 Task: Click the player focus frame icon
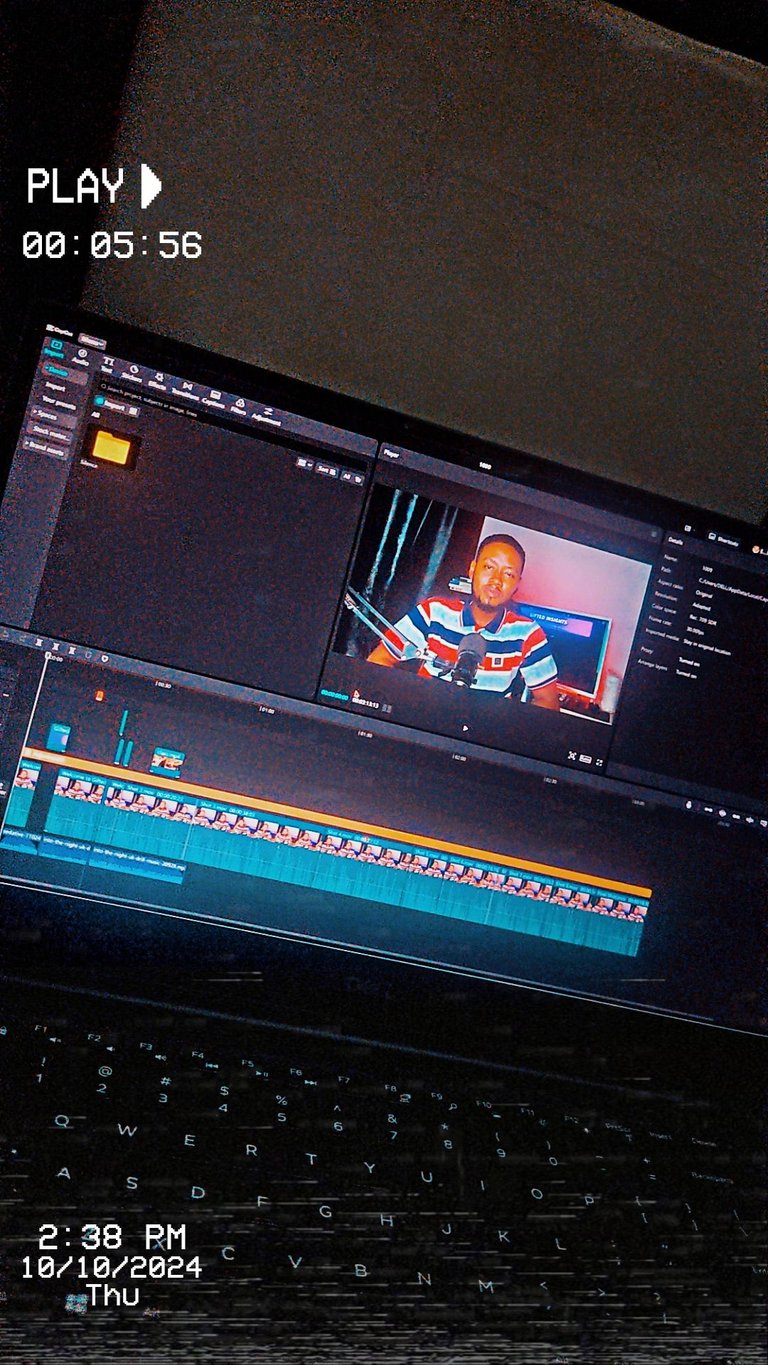tap(572, 756)
